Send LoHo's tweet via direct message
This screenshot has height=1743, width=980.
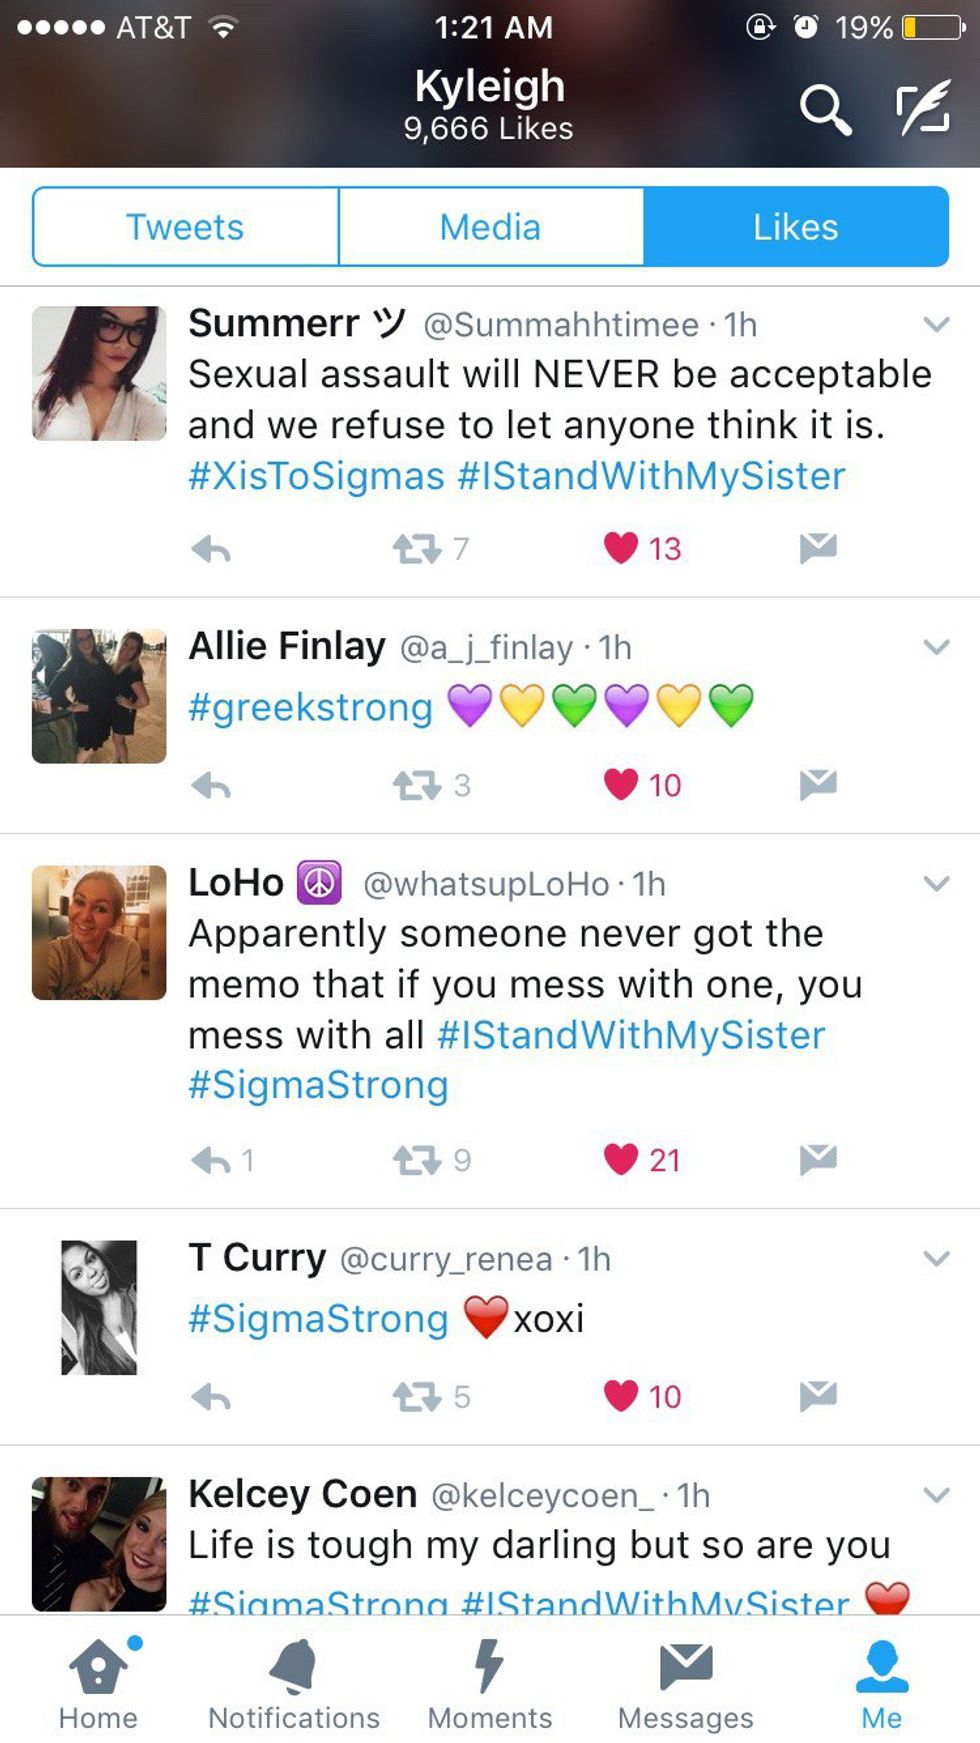(818, 1159)
